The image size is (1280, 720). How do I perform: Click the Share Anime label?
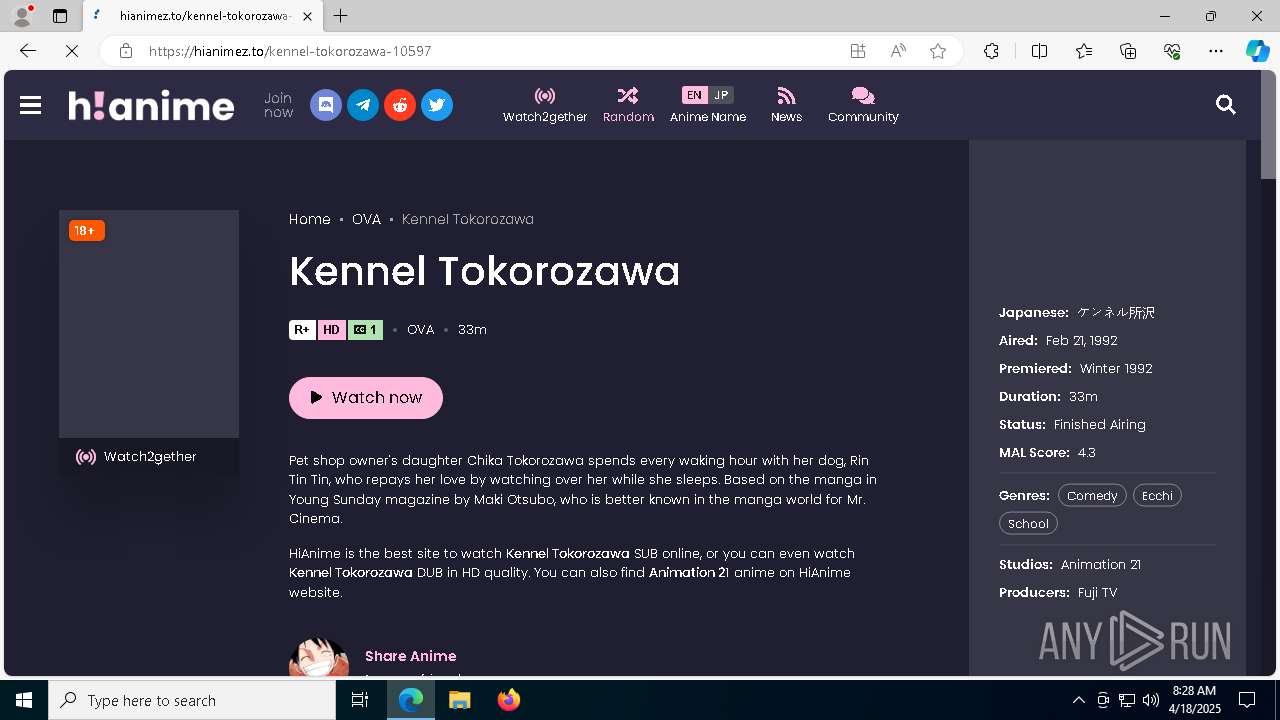[410, 656]
